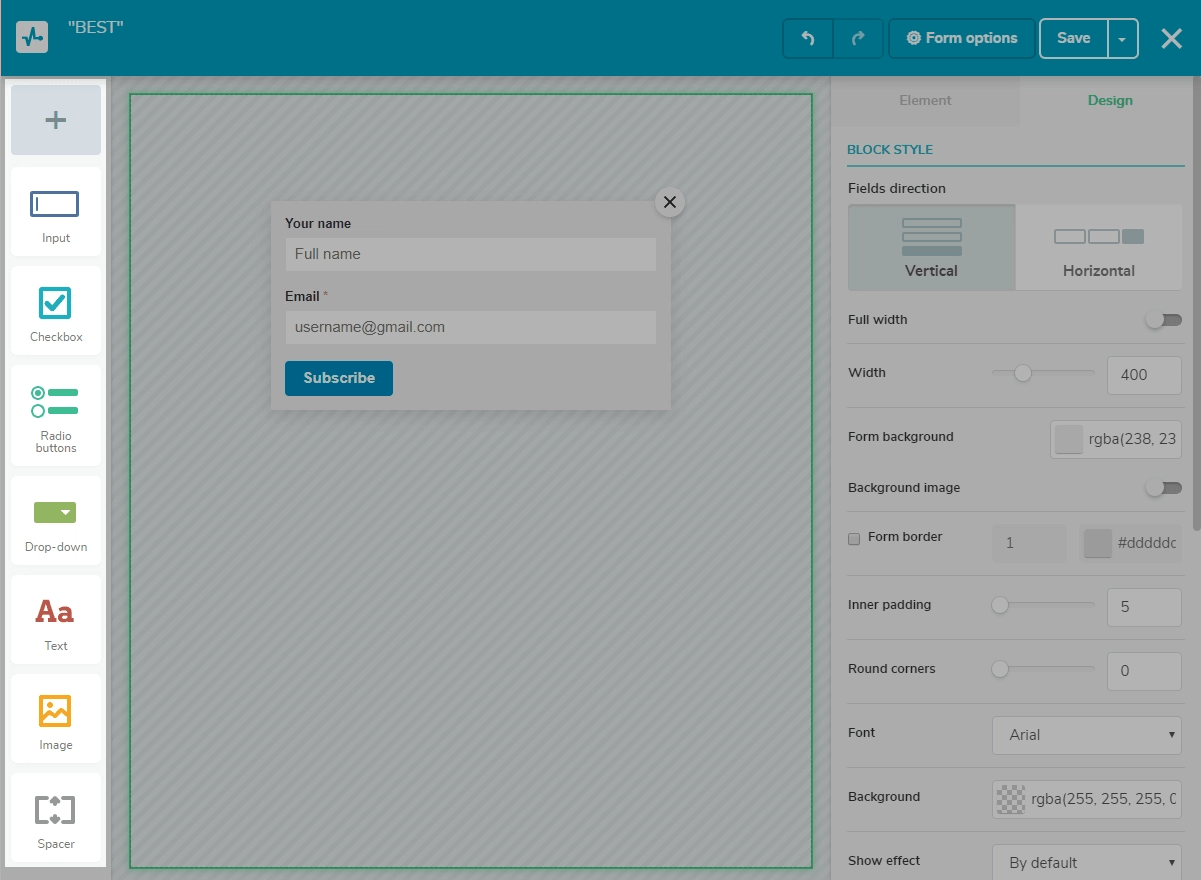The image size is (1201, 880).
Task: Select Vertical fields direction
Action: pos(931,247)
